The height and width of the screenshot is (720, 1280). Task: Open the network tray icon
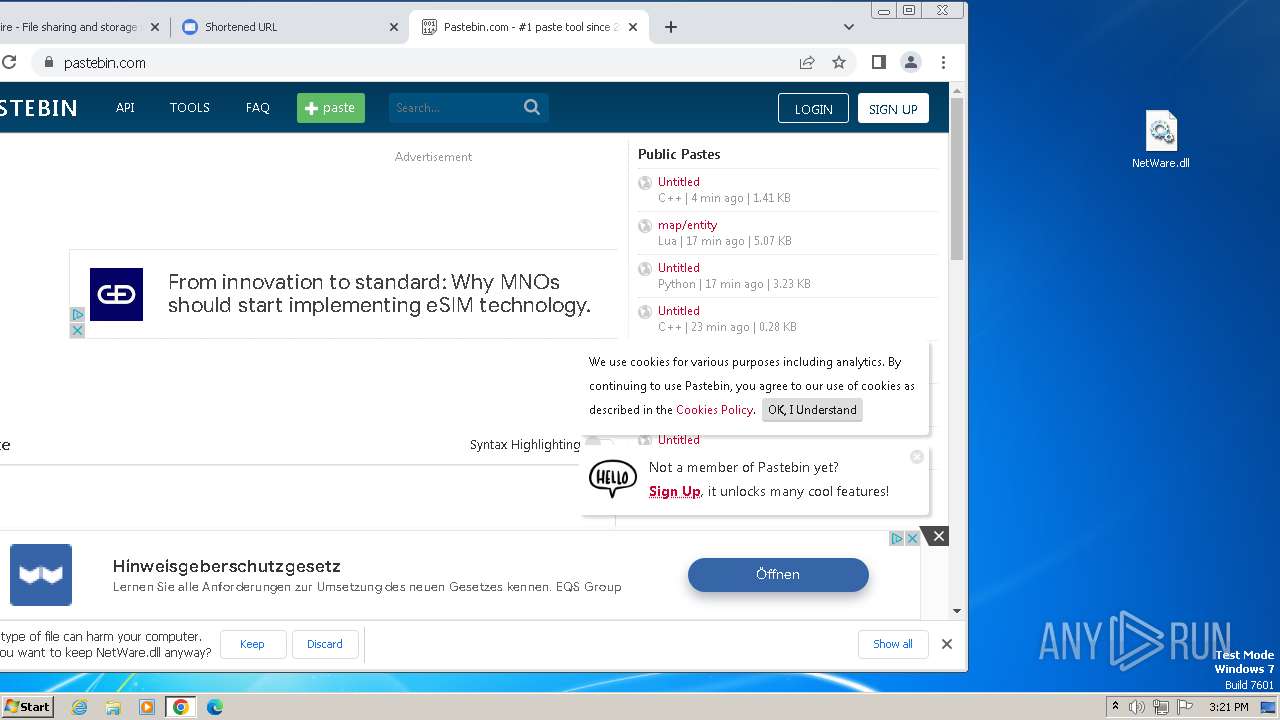click(1160, 707)
